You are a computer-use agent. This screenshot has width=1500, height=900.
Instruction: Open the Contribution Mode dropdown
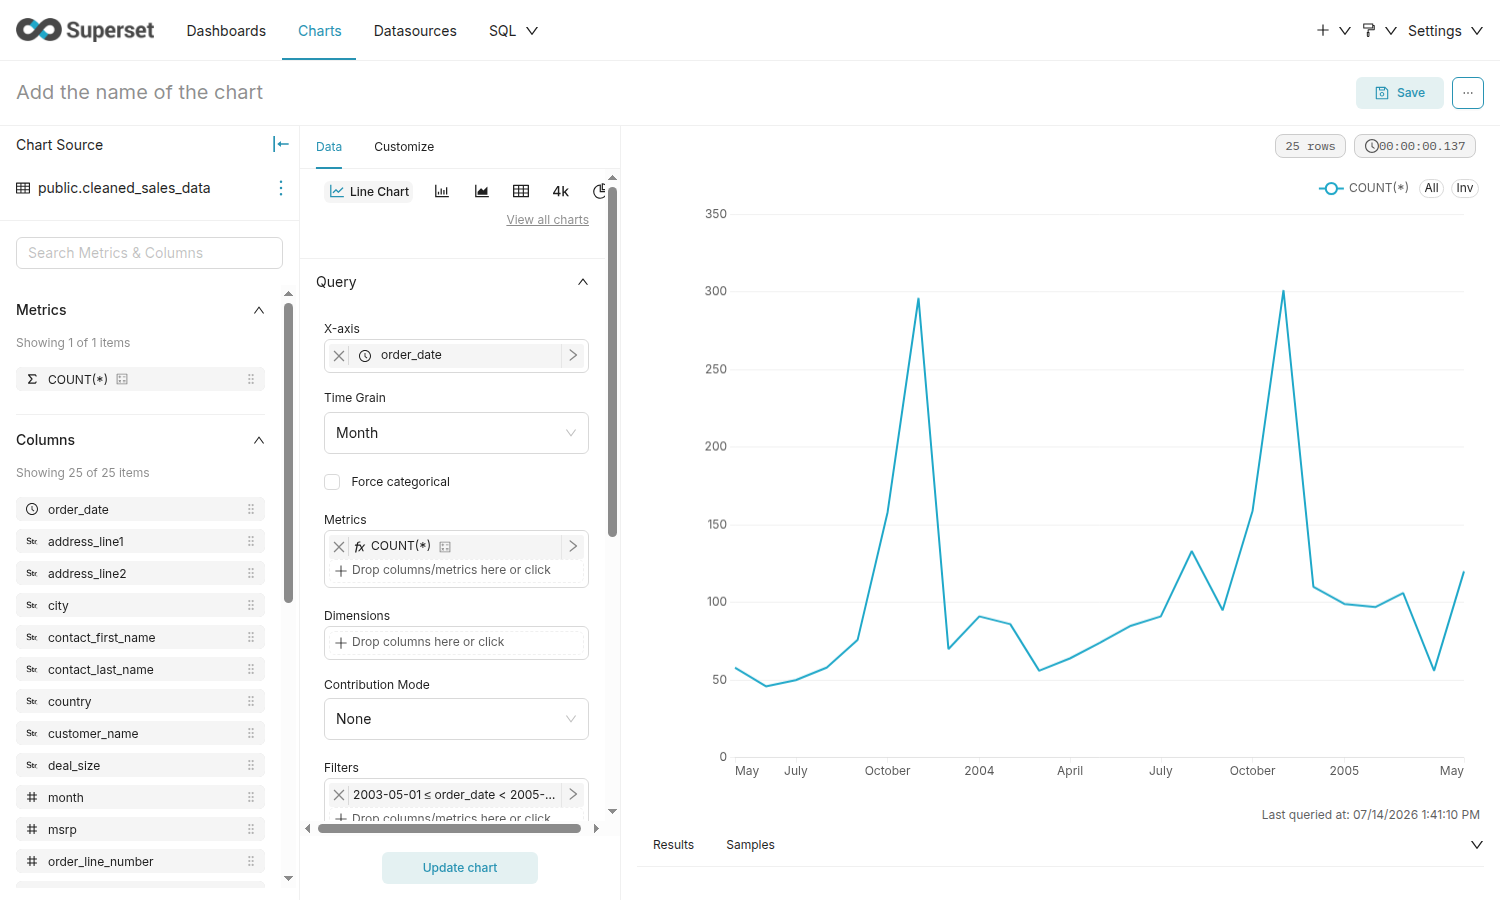[456, 719]
